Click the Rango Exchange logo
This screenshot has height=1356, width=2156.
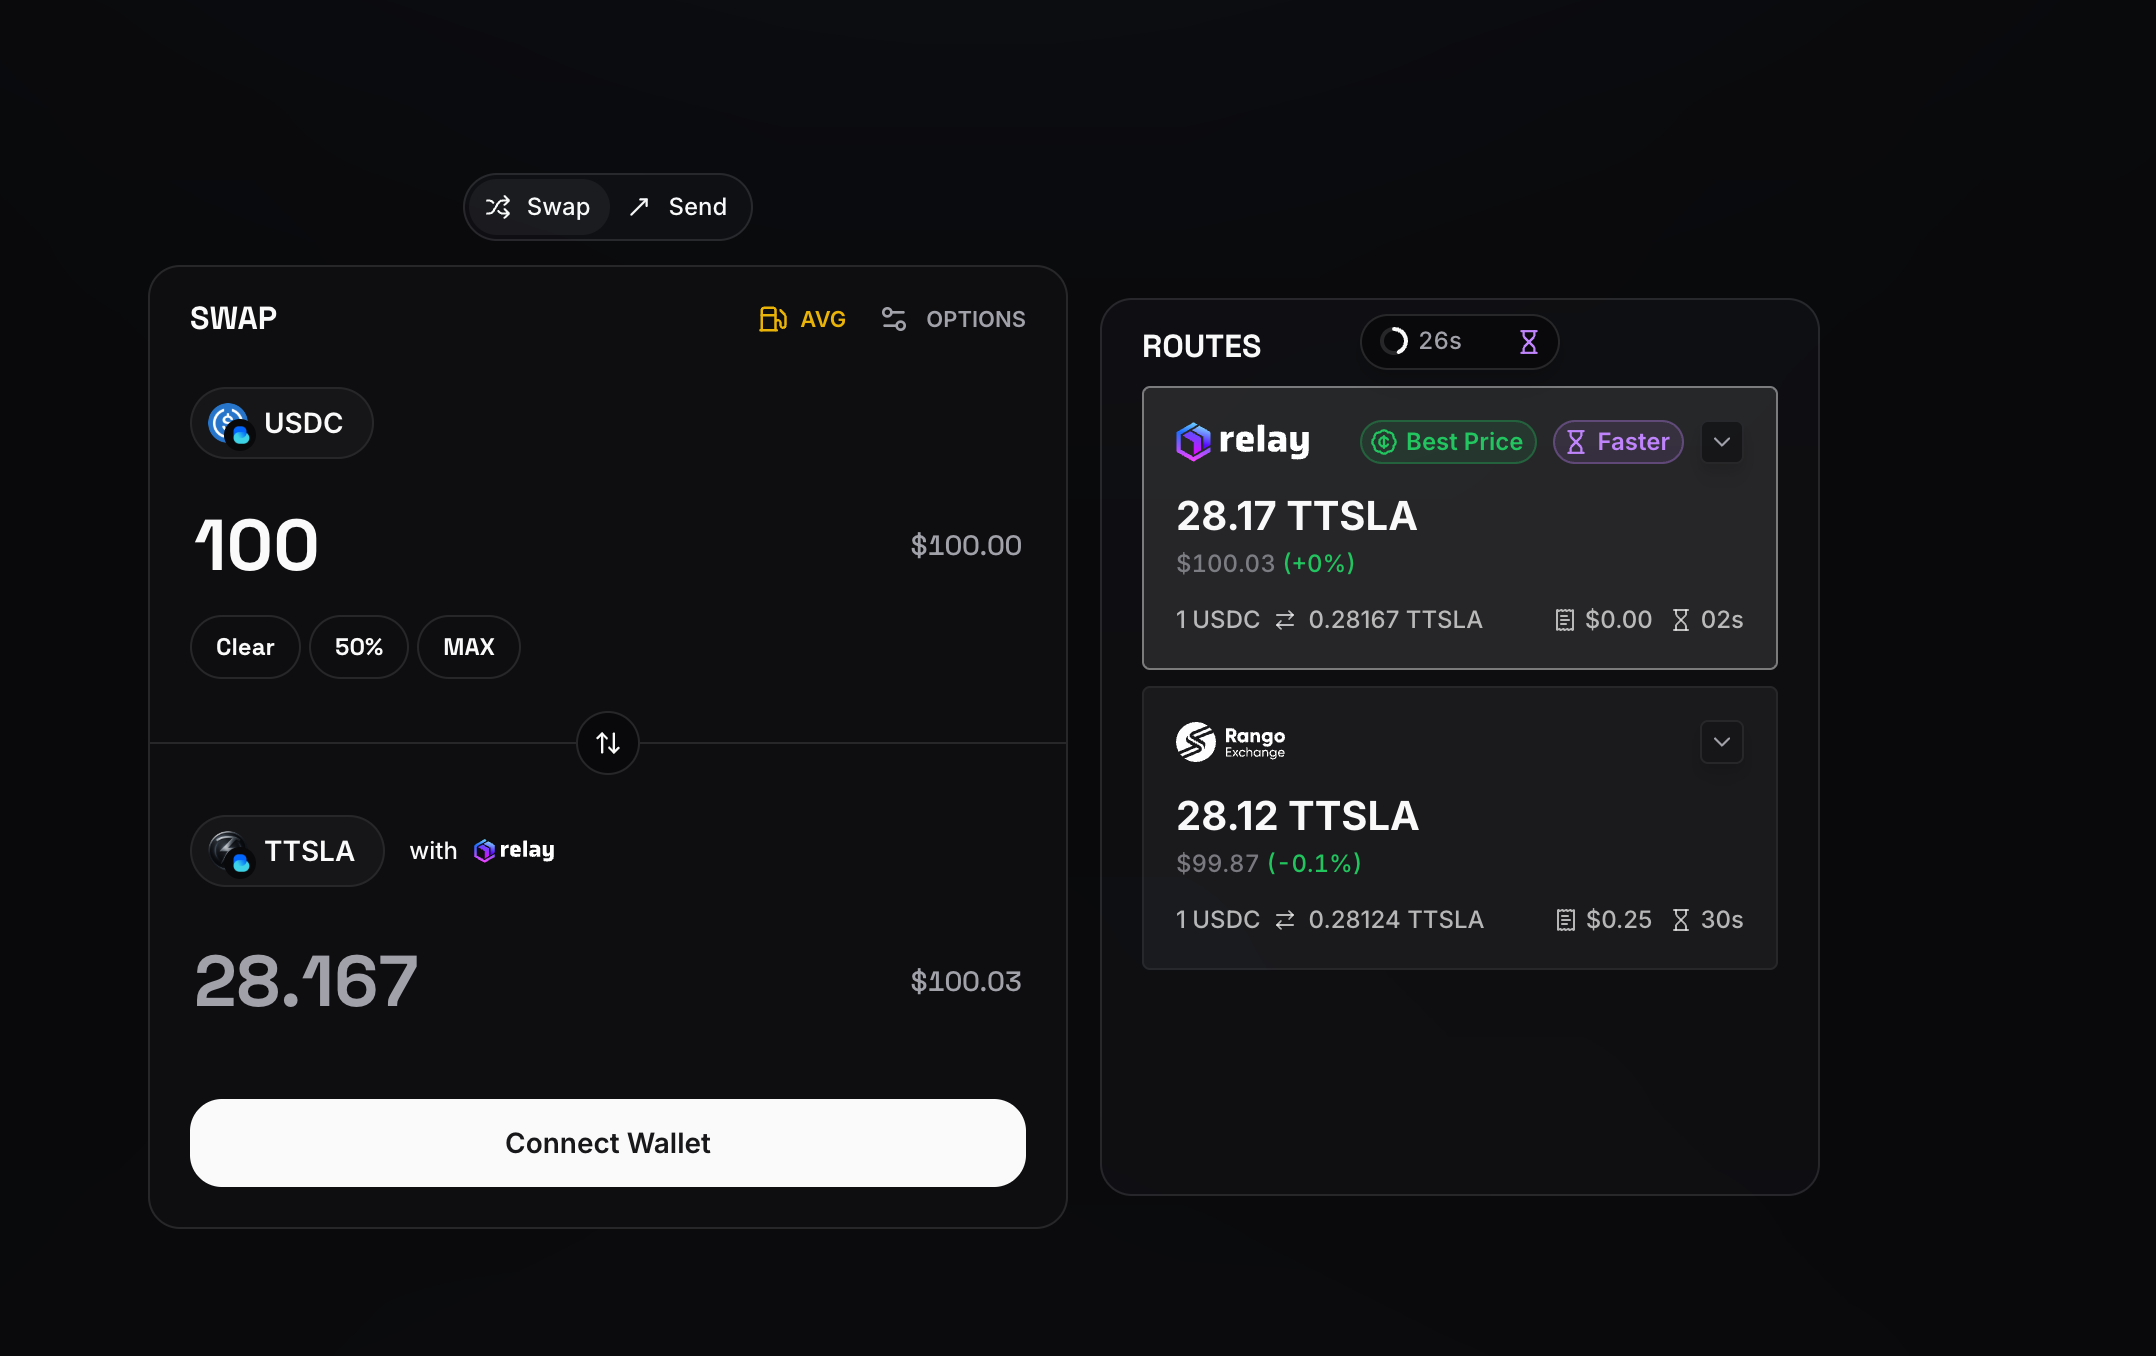point(1231,742)
